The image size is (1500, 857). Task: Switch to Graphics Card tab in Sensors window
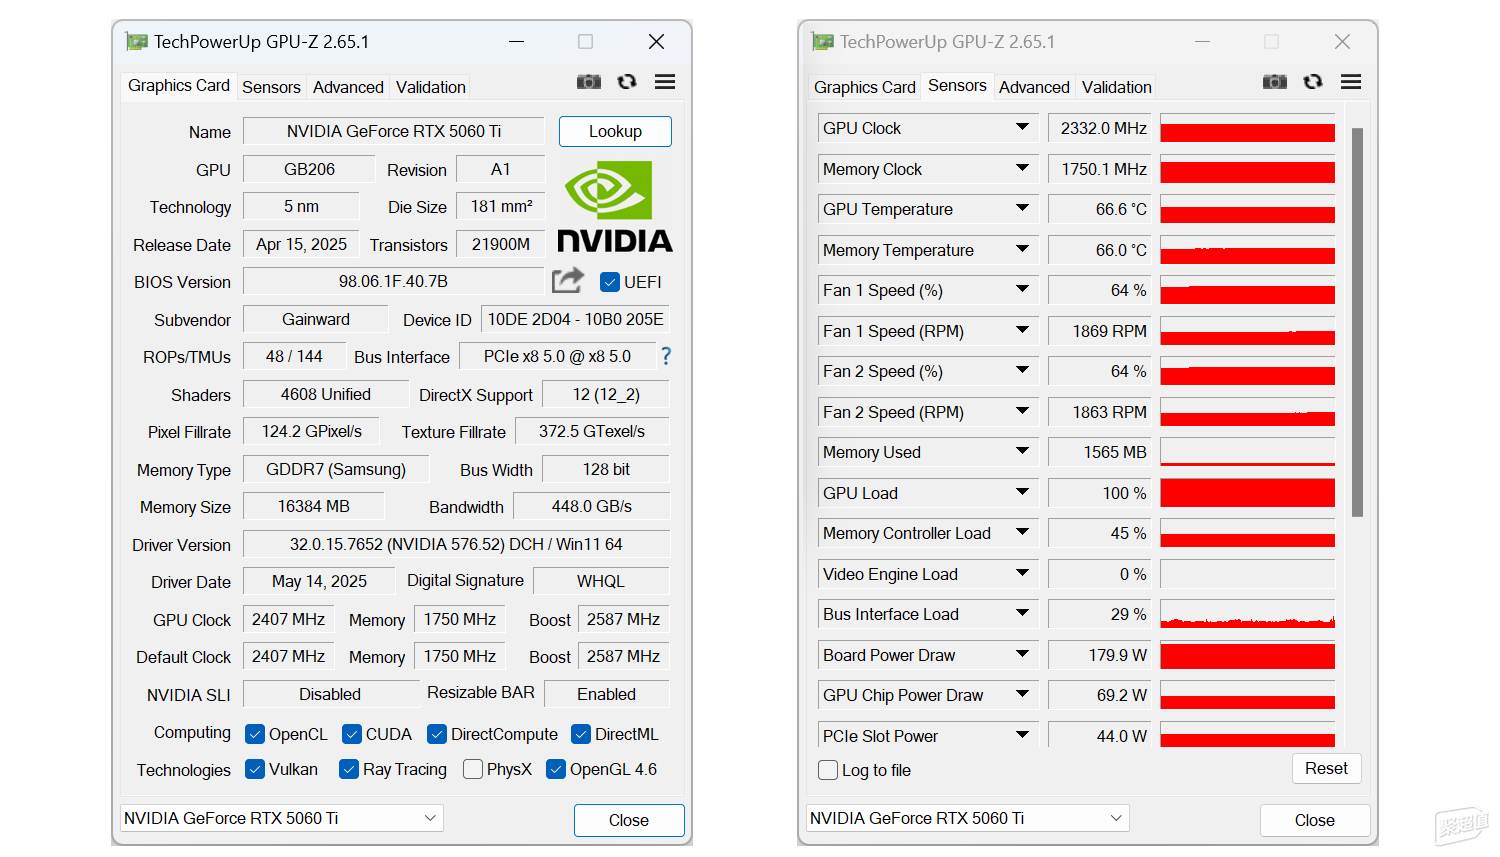[x=865, y=87]
